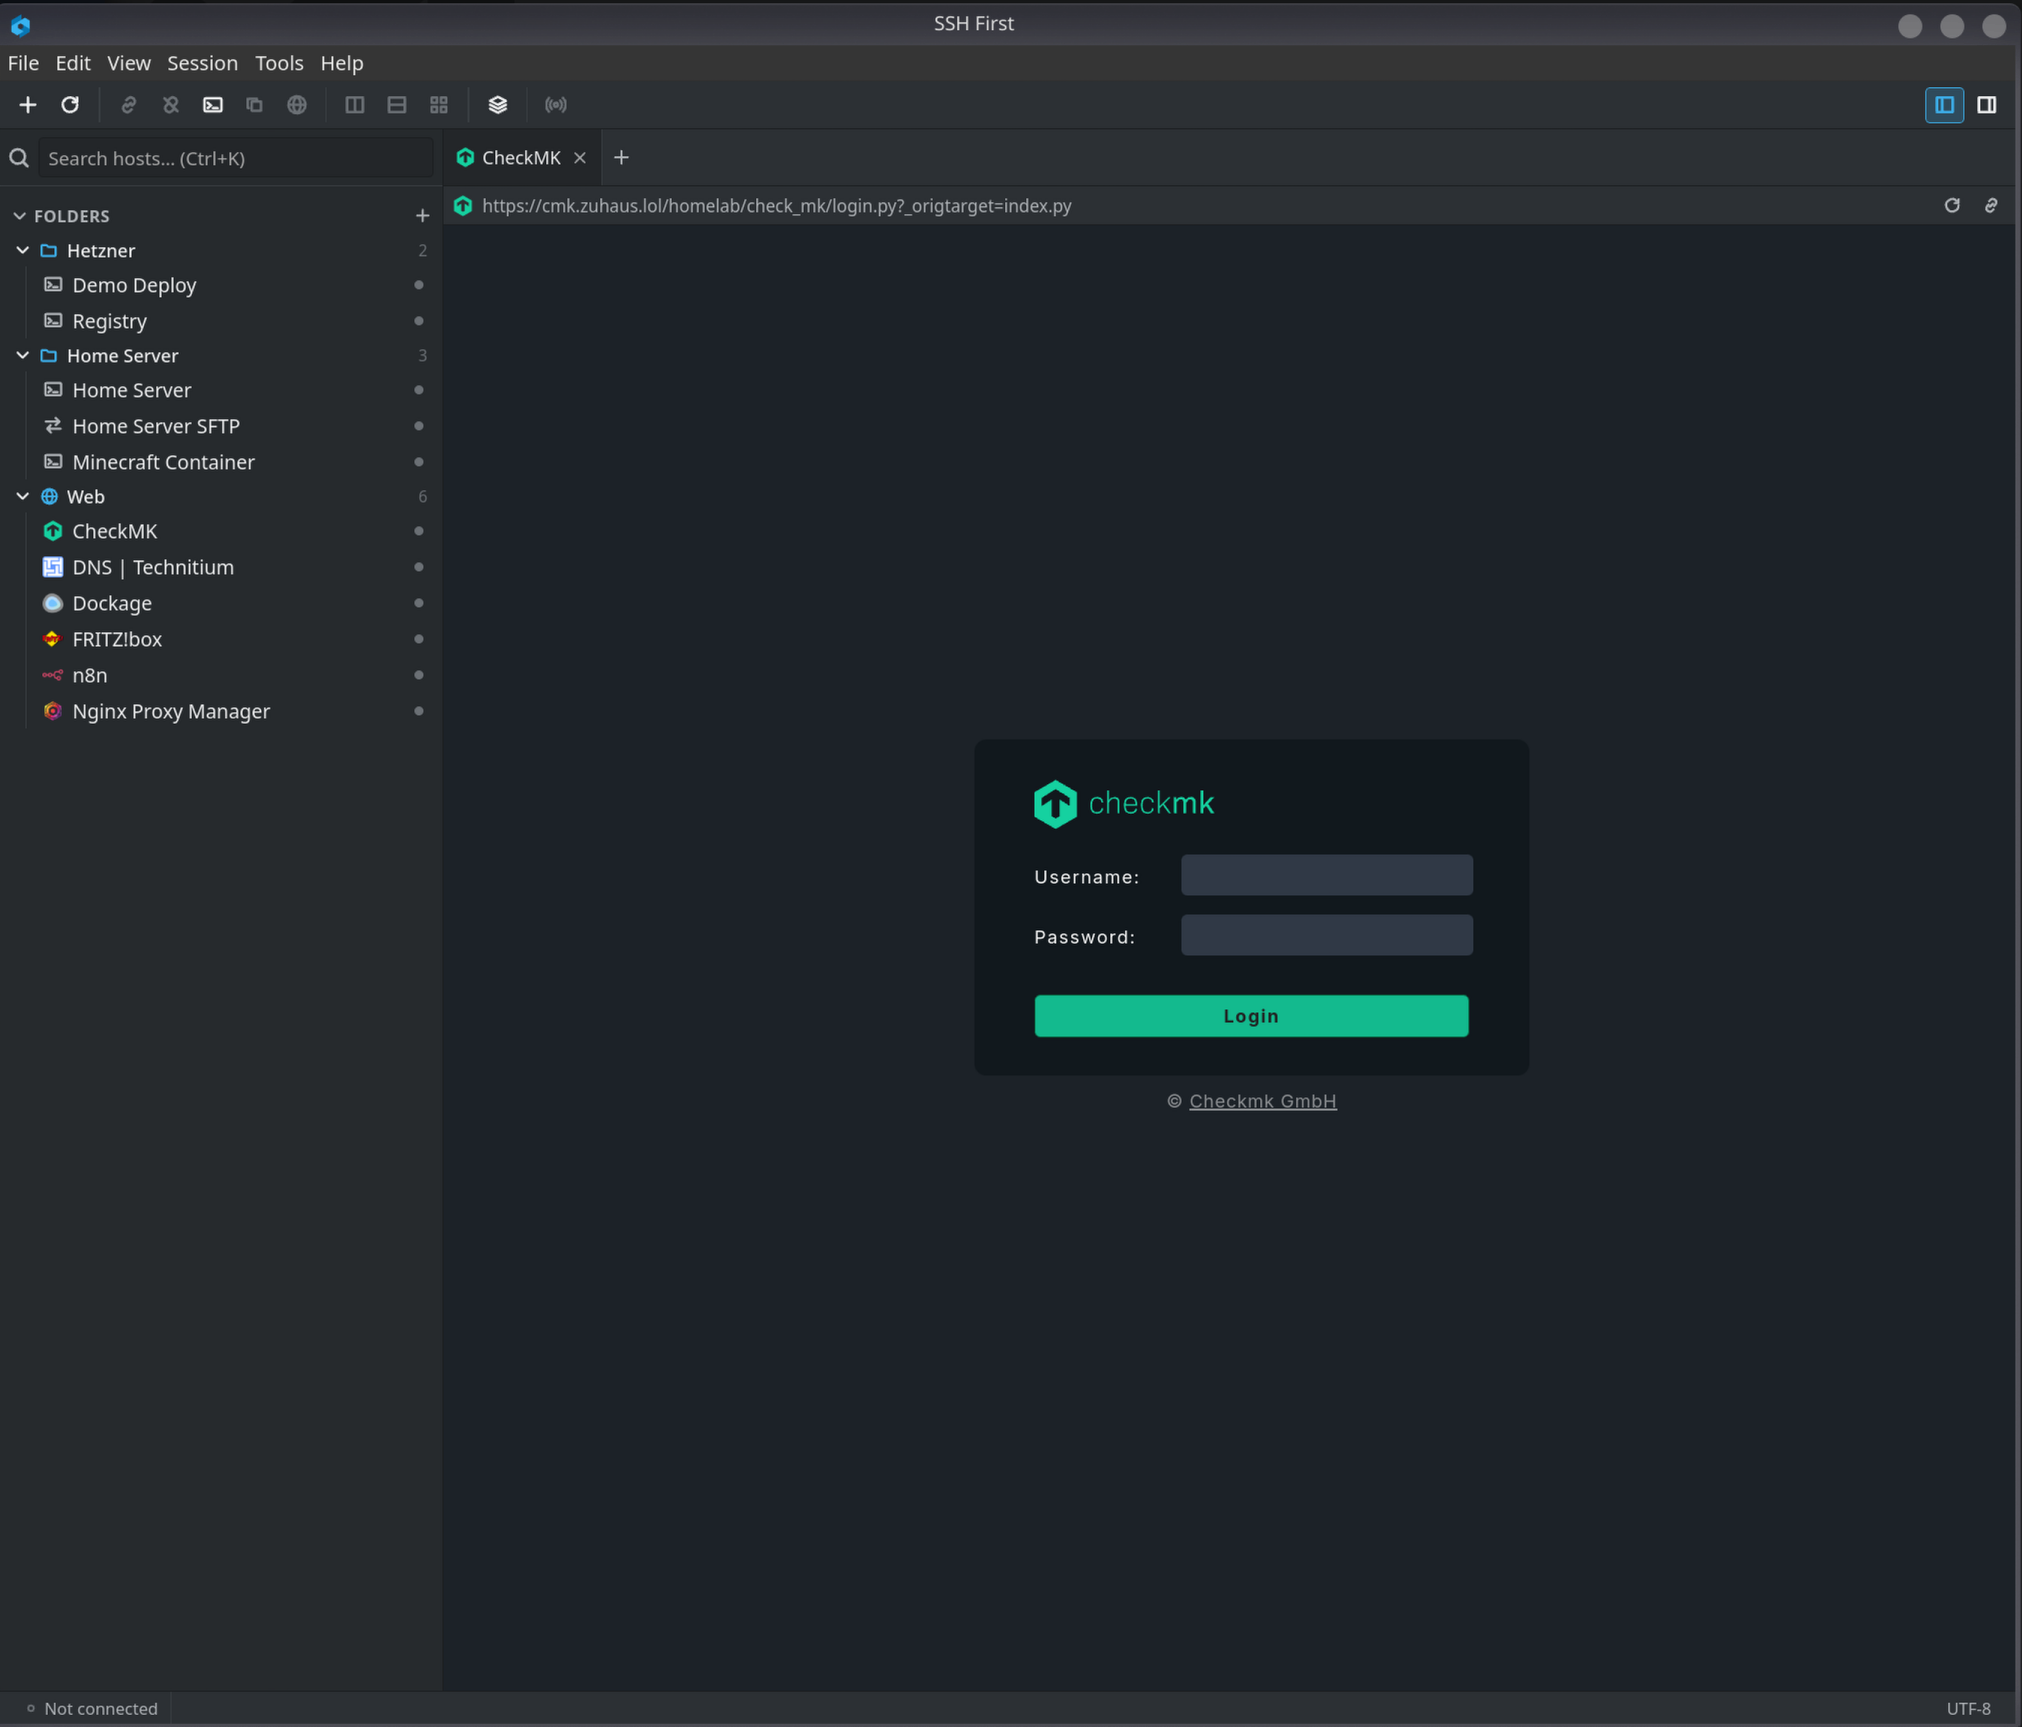Click the Username input field
Viewport: 2022px width, 1727px height.
1326,875
